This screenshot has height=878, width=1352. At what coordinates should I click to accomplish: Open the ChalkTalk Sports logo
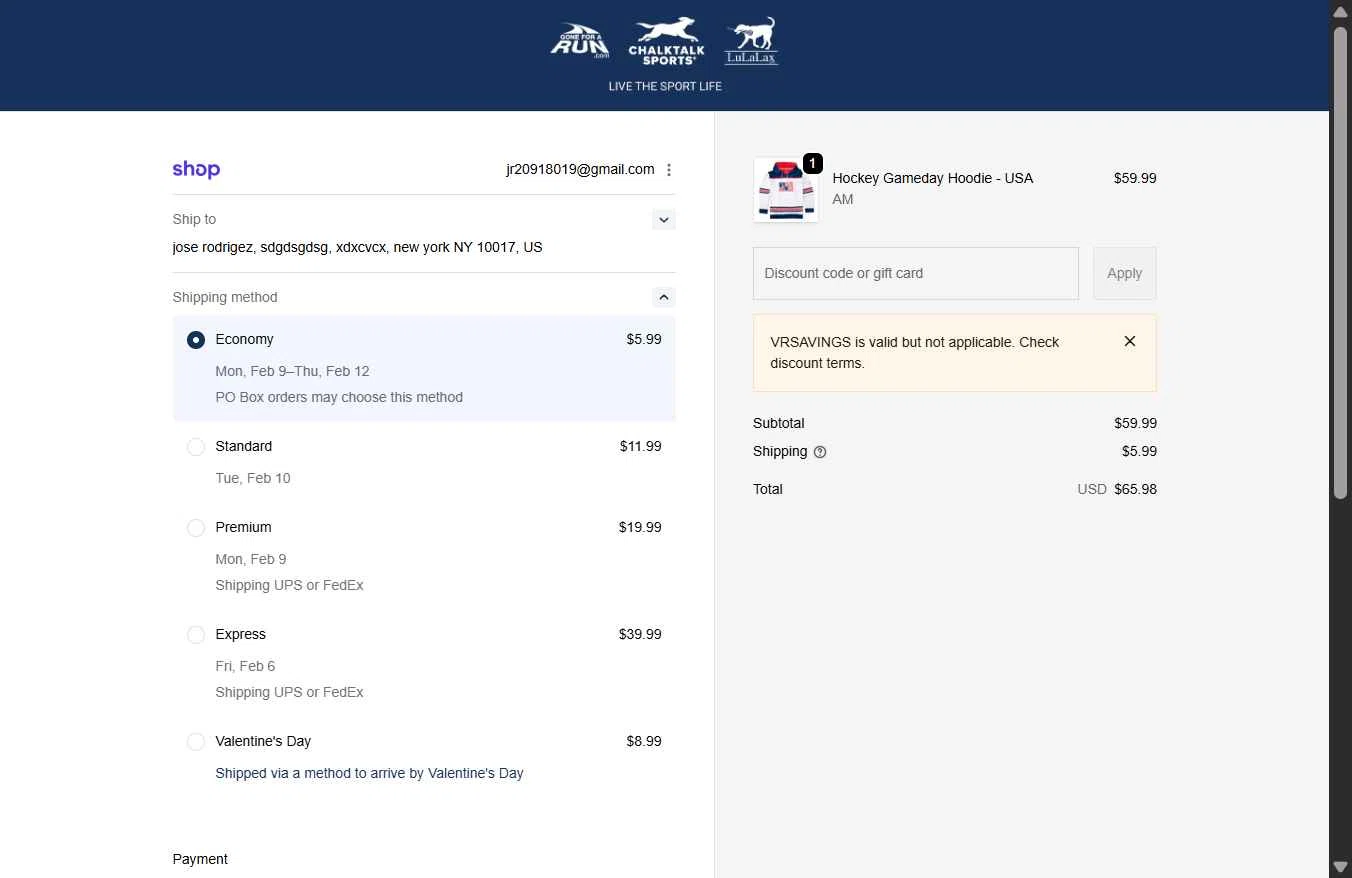tap(666, 41)
